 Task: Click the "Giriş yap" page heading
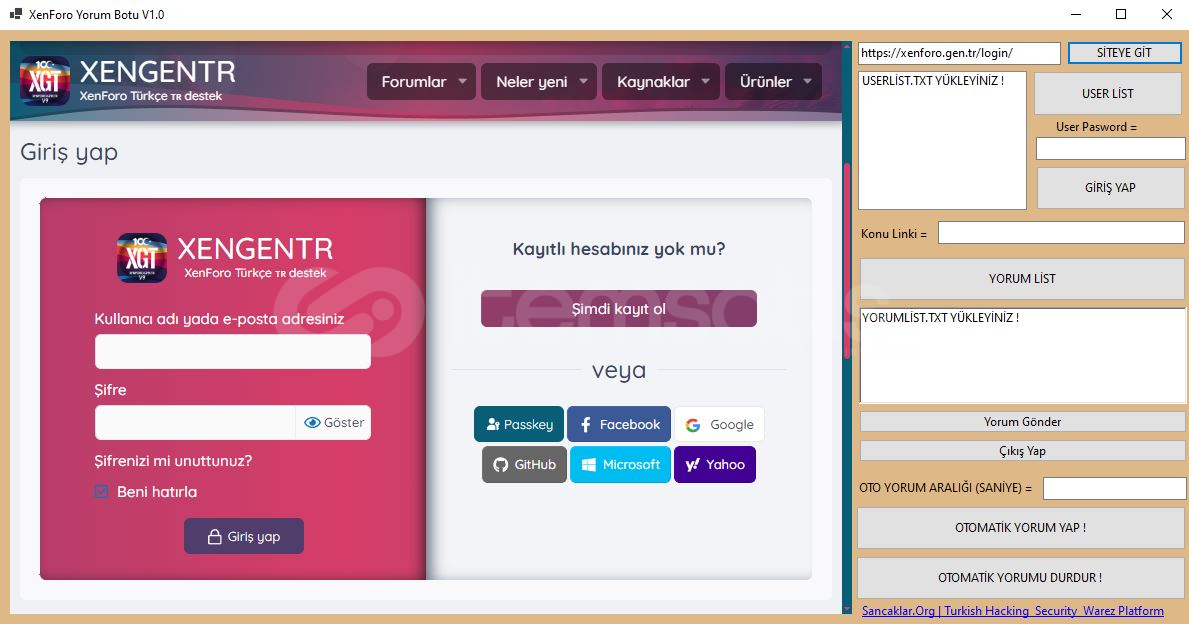[69, 152]
